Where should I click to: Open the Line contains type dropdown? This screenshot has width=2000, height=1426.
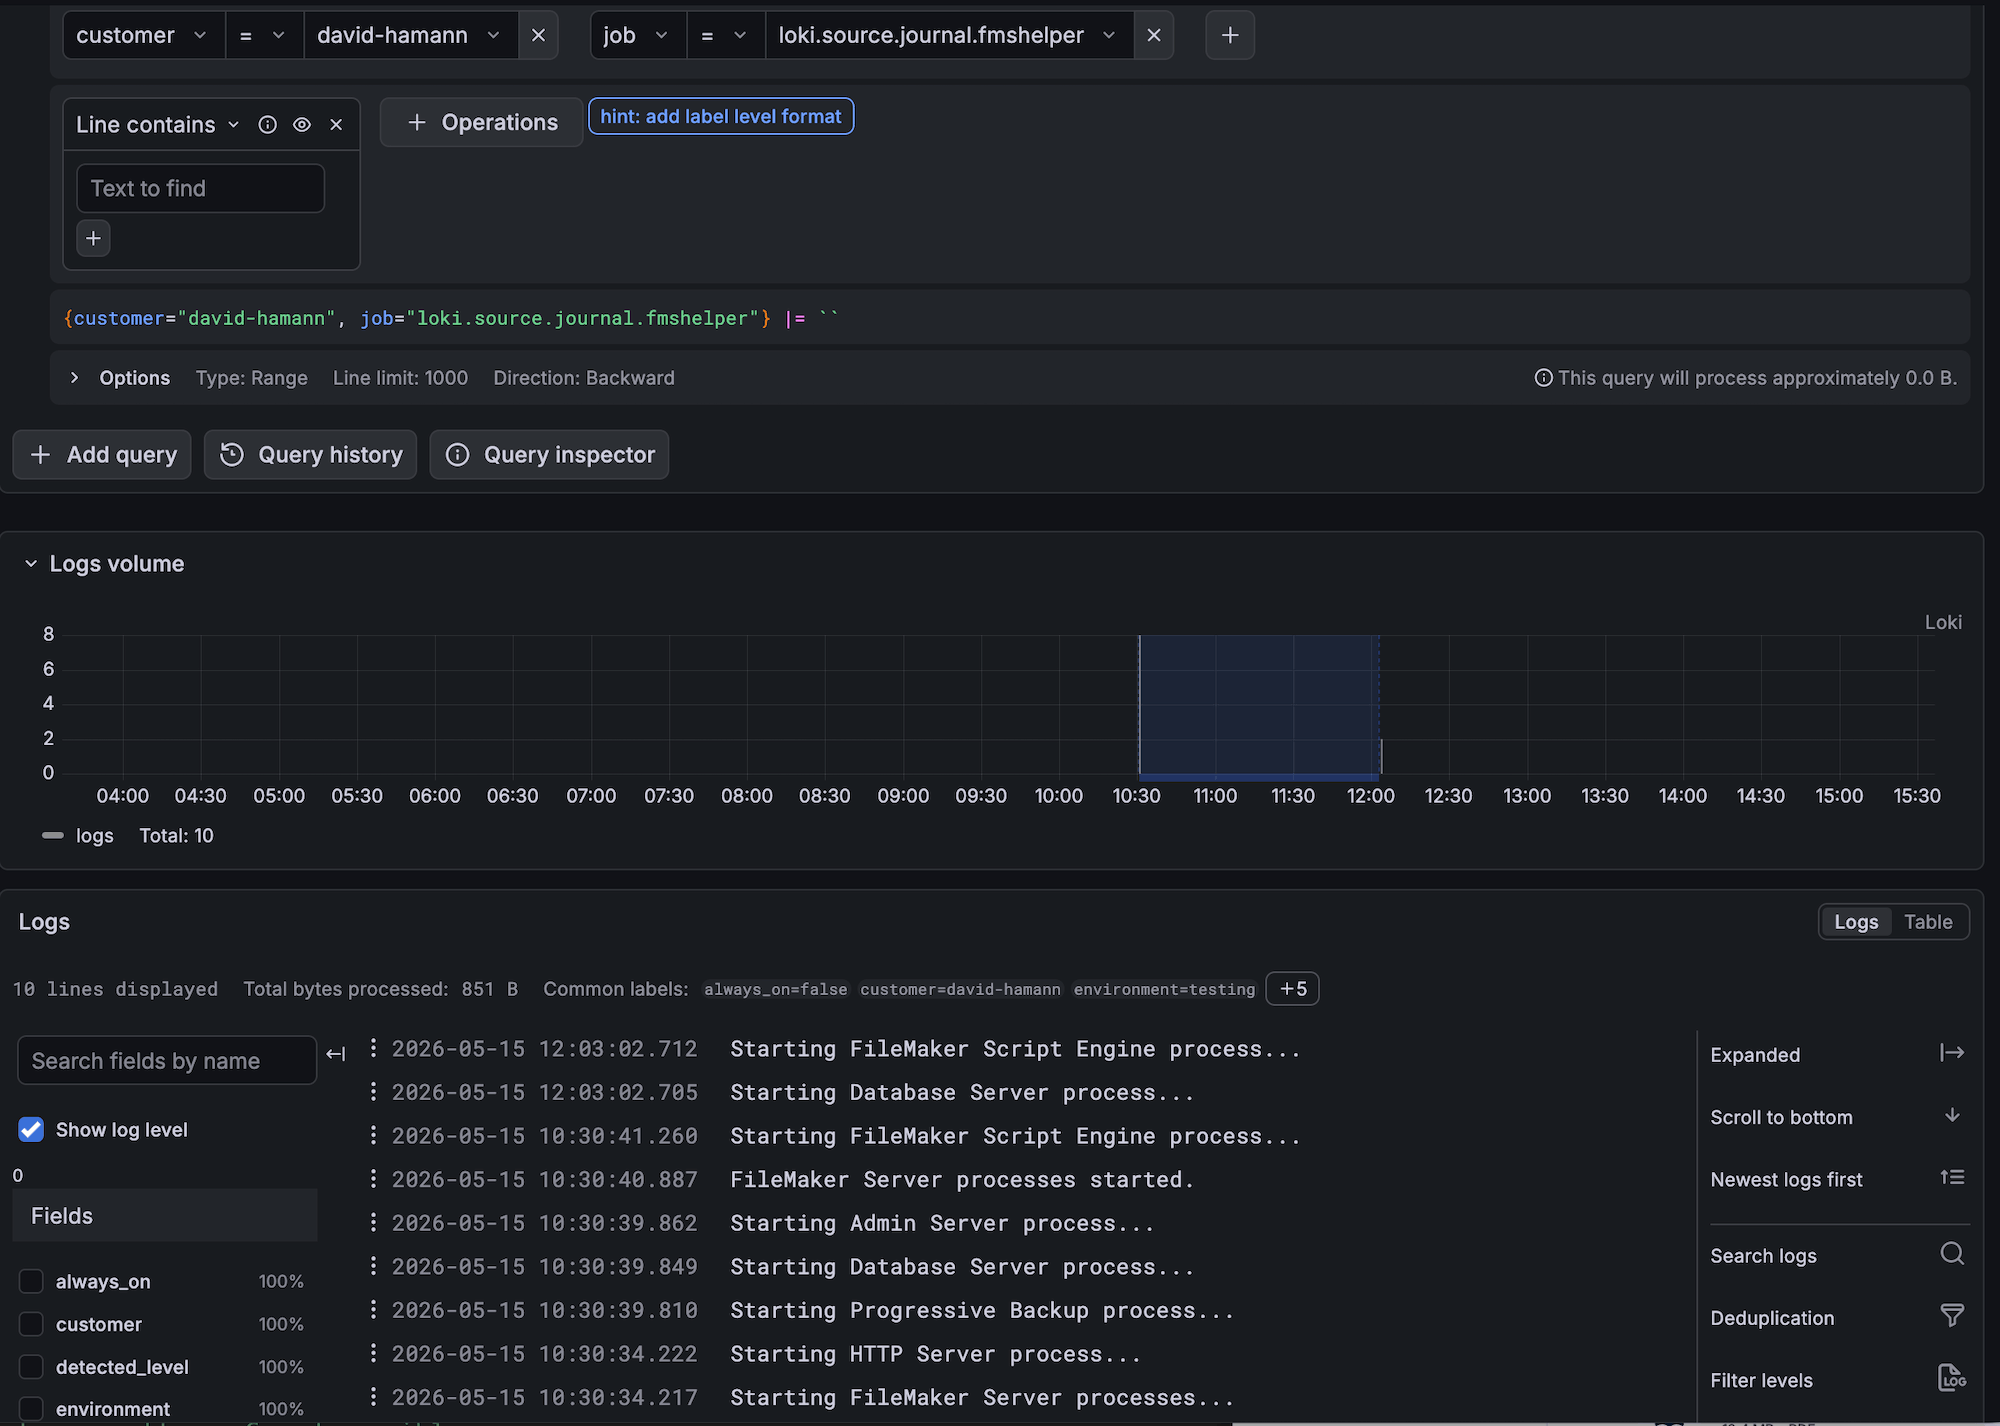158,124
